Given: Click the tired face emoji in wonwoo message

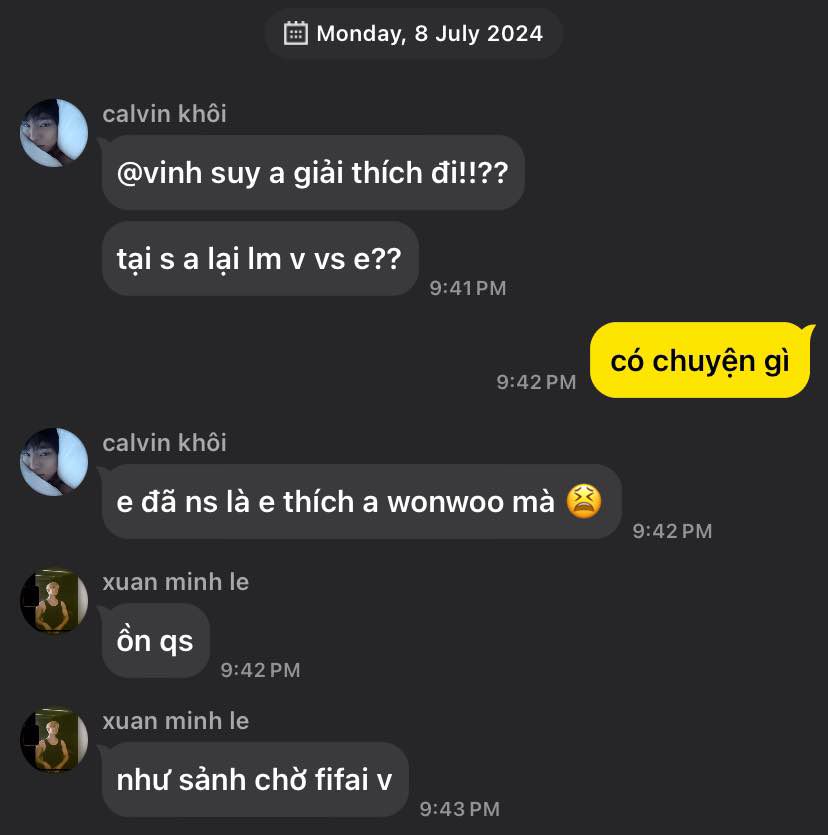Looking at the screenshot, I should click(584, 501).
